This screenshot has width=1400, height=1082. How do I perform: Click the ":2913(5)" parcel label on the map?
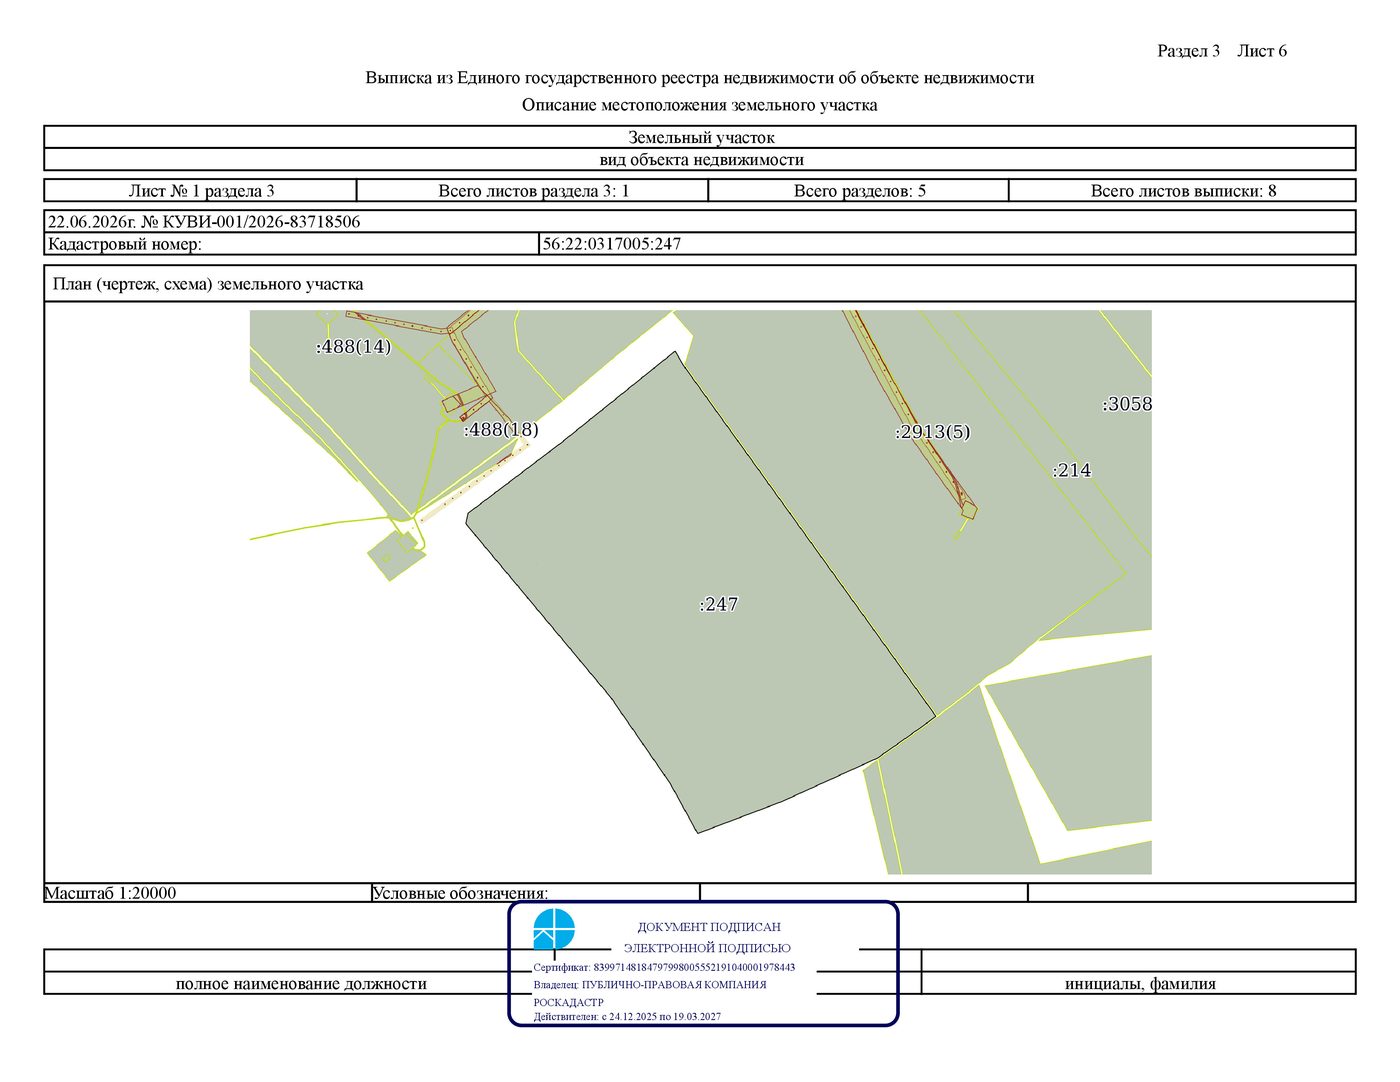click(932, 432)
